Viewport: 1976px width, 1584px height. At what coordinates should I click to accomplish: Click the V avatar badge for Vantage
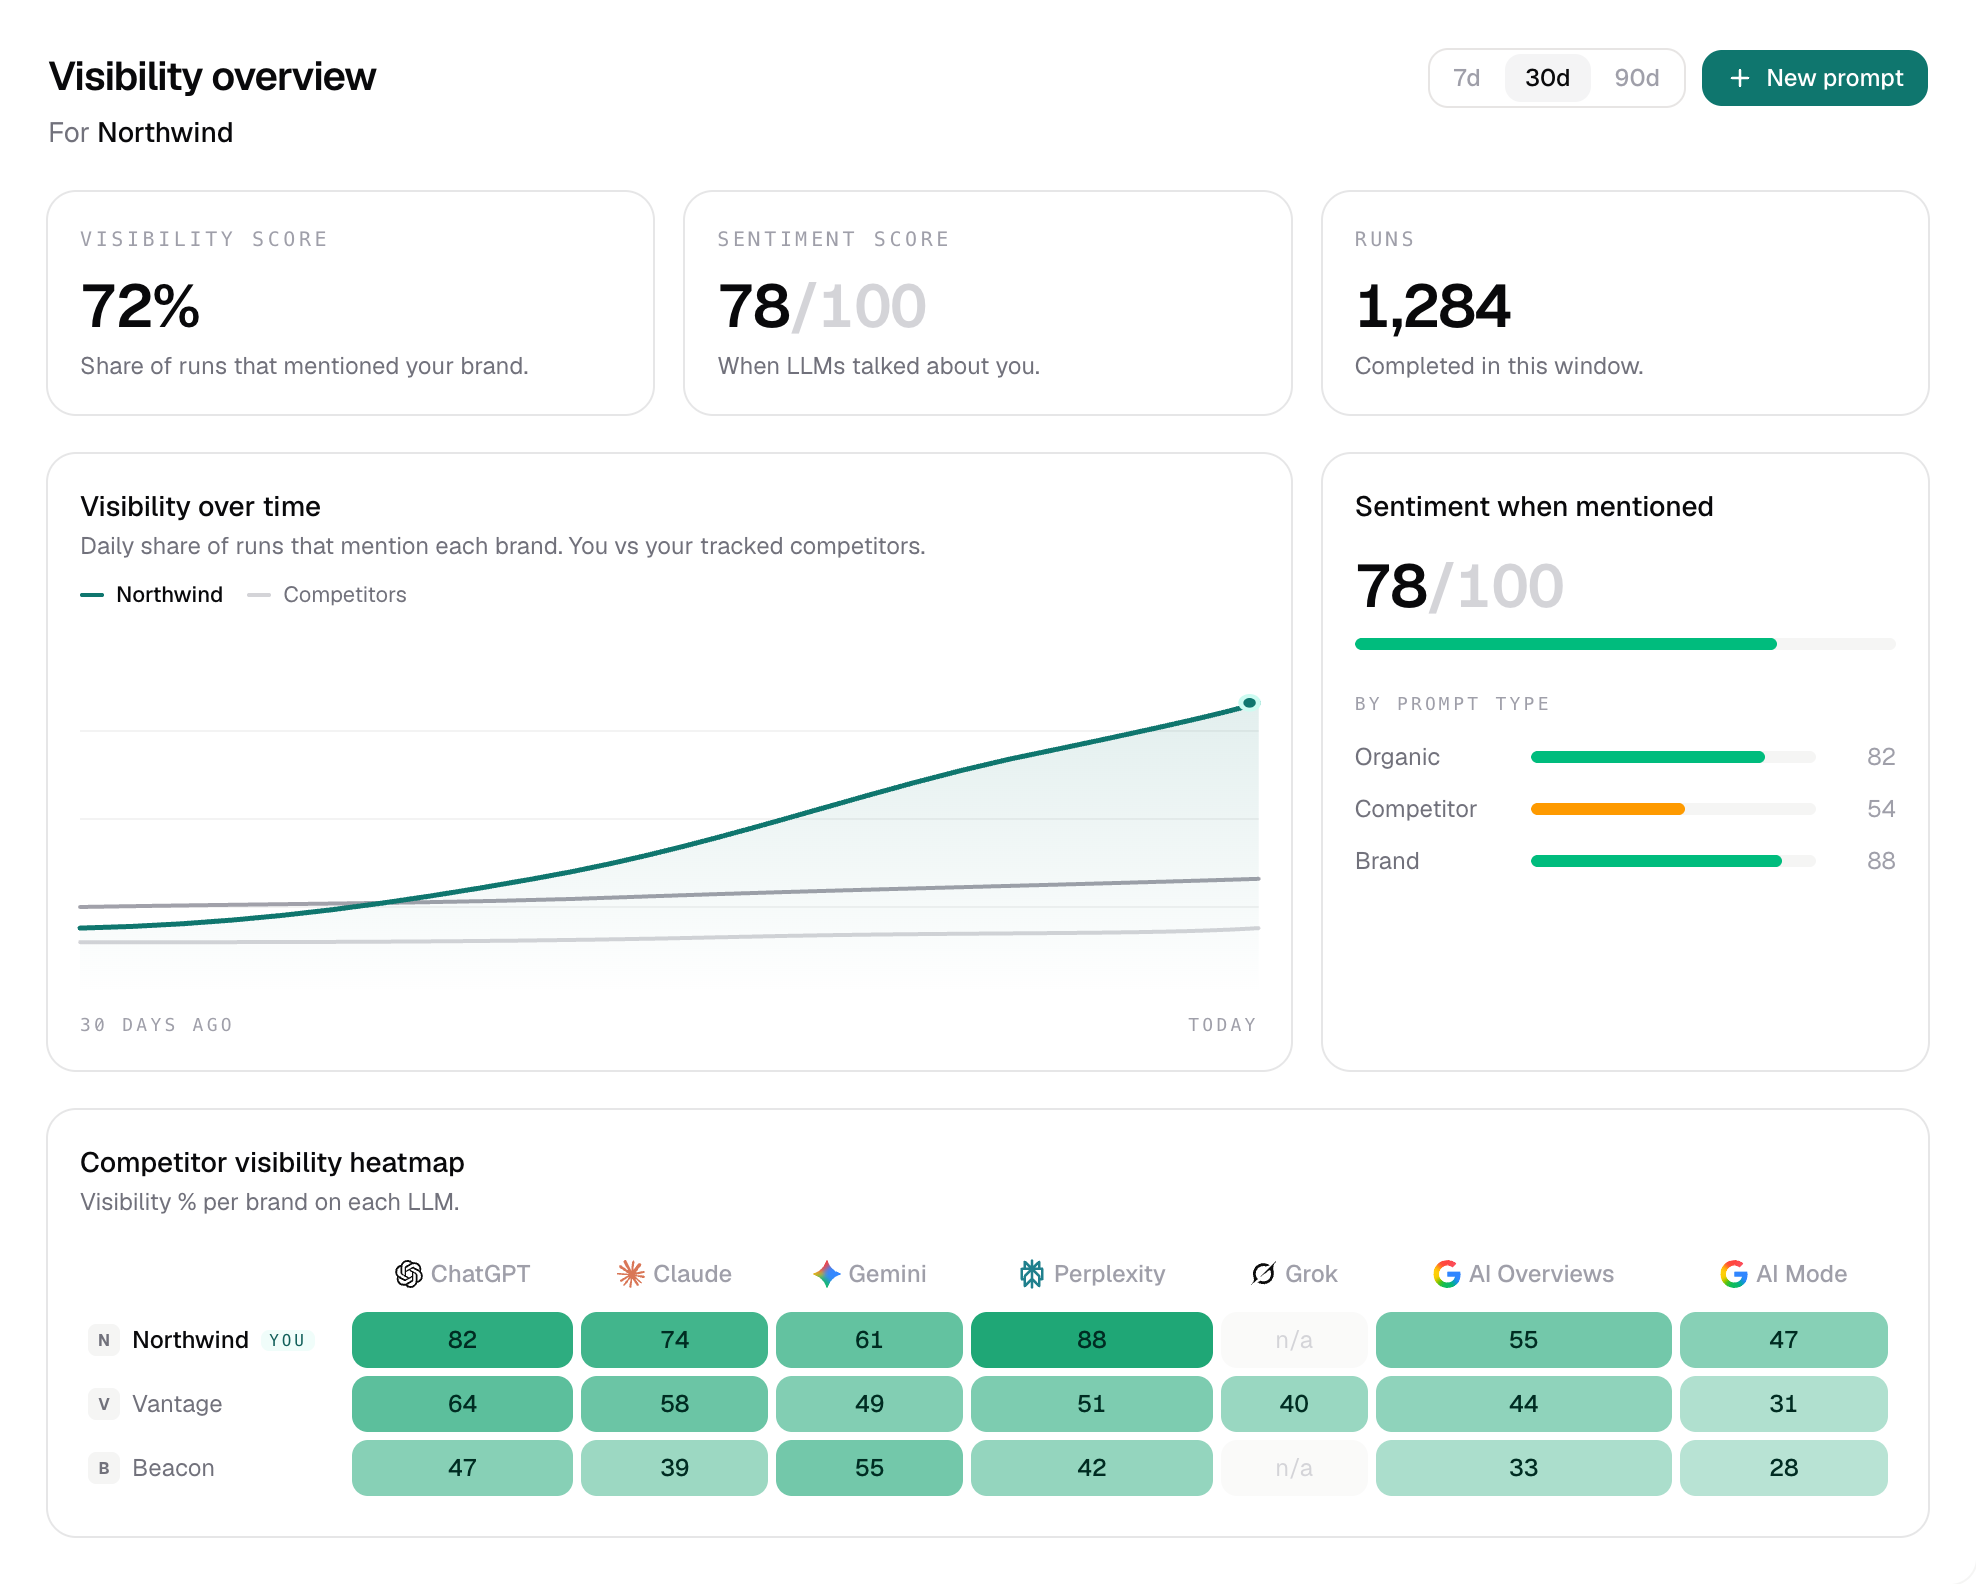[x=104, y=1404]
